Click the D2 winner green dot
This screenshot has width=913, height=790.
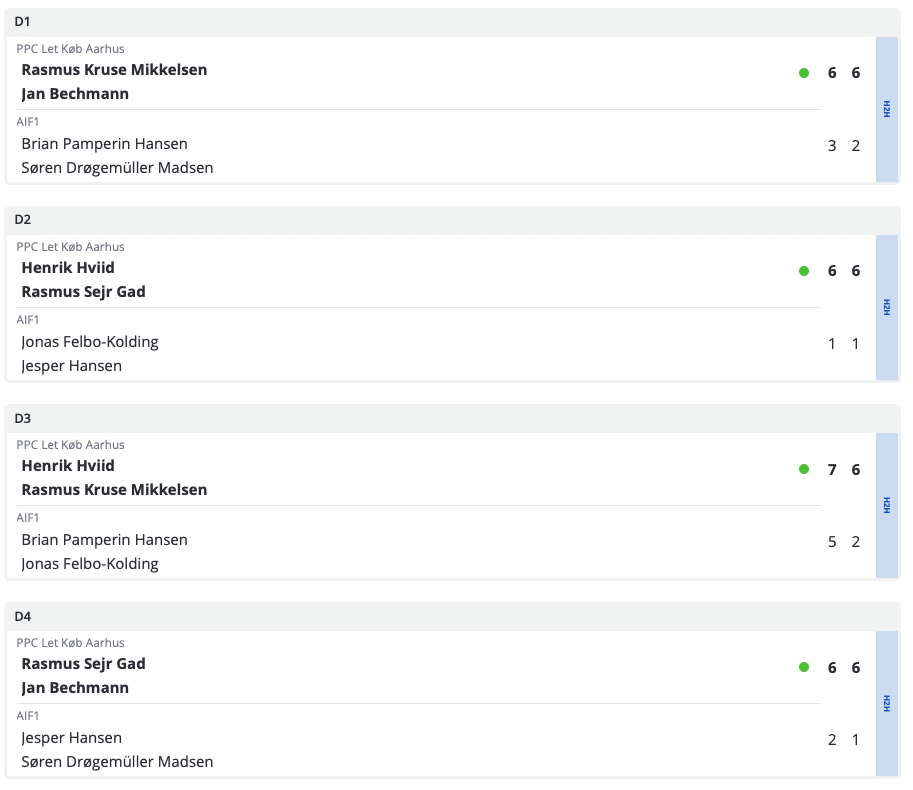(804, 271)
